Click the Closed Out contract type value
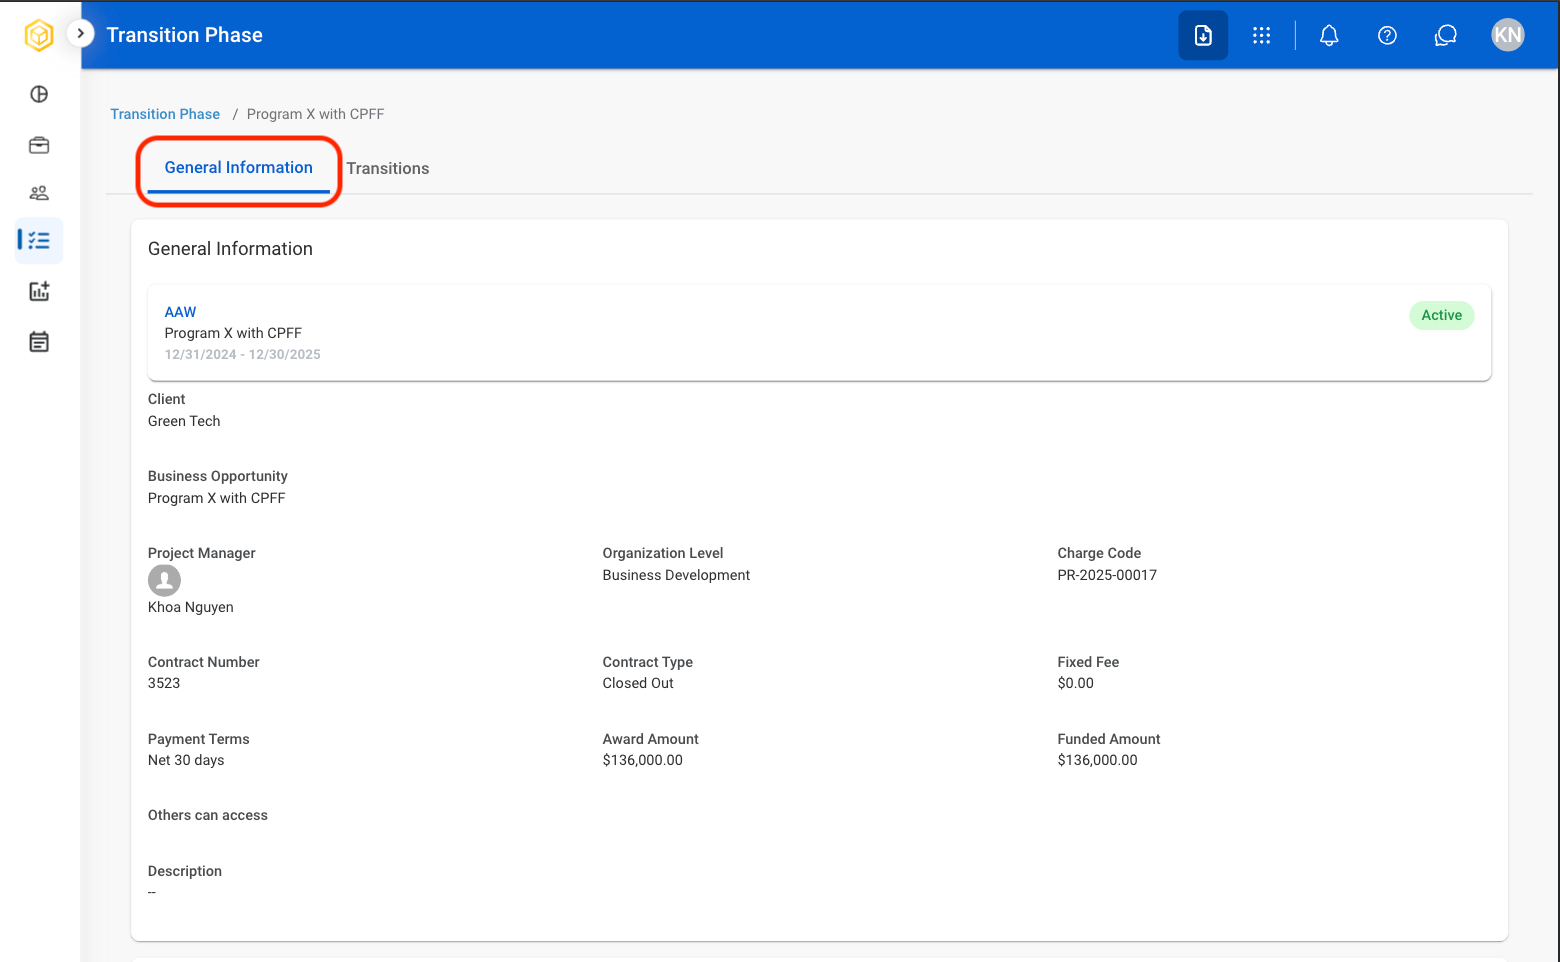This screenshot has width=1560, height=962. (638, 683)
